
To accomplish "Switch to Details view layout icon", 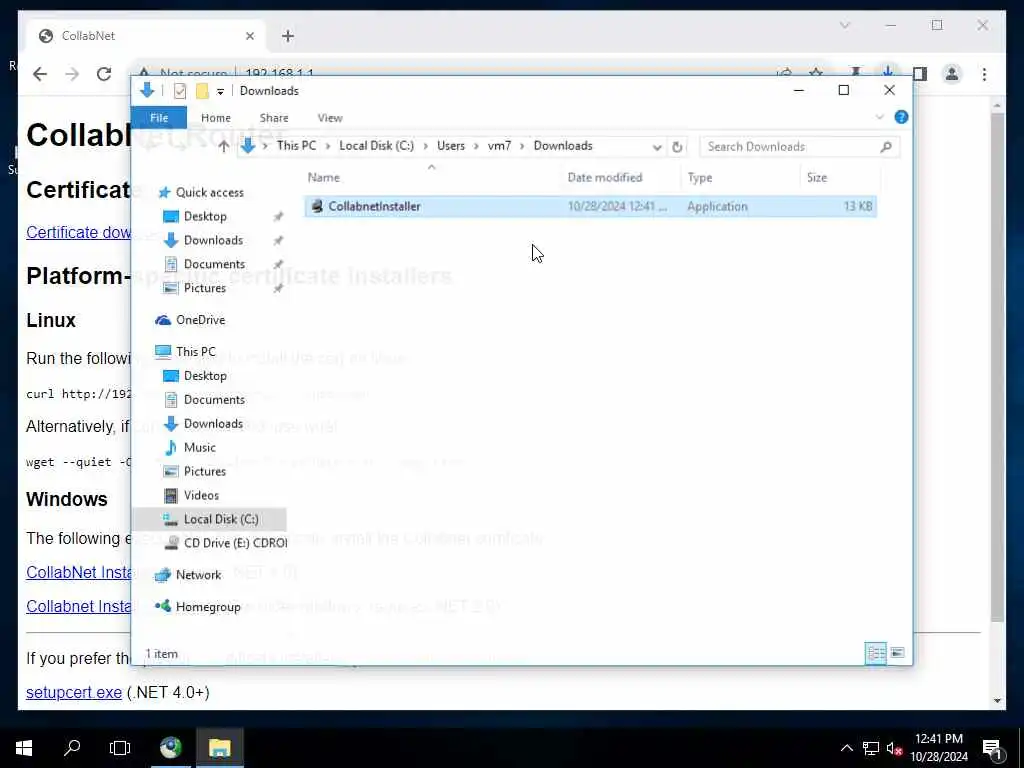I will click(x=876, y=653).
